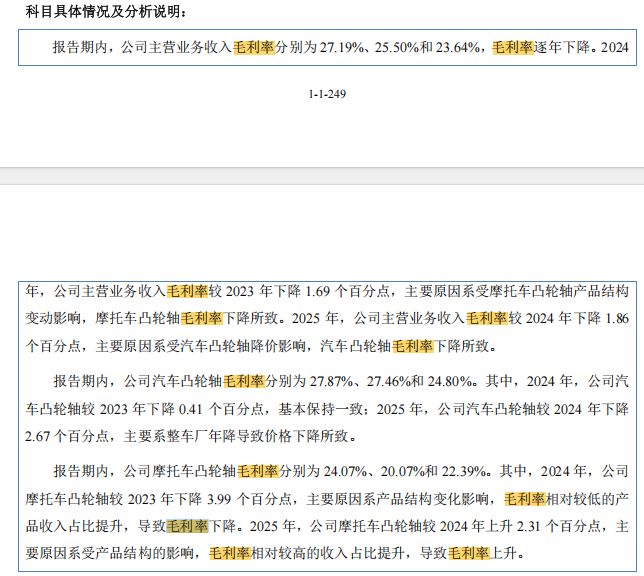
Task: Click the phrase 品收入占比提升
Action: [74, 526]
